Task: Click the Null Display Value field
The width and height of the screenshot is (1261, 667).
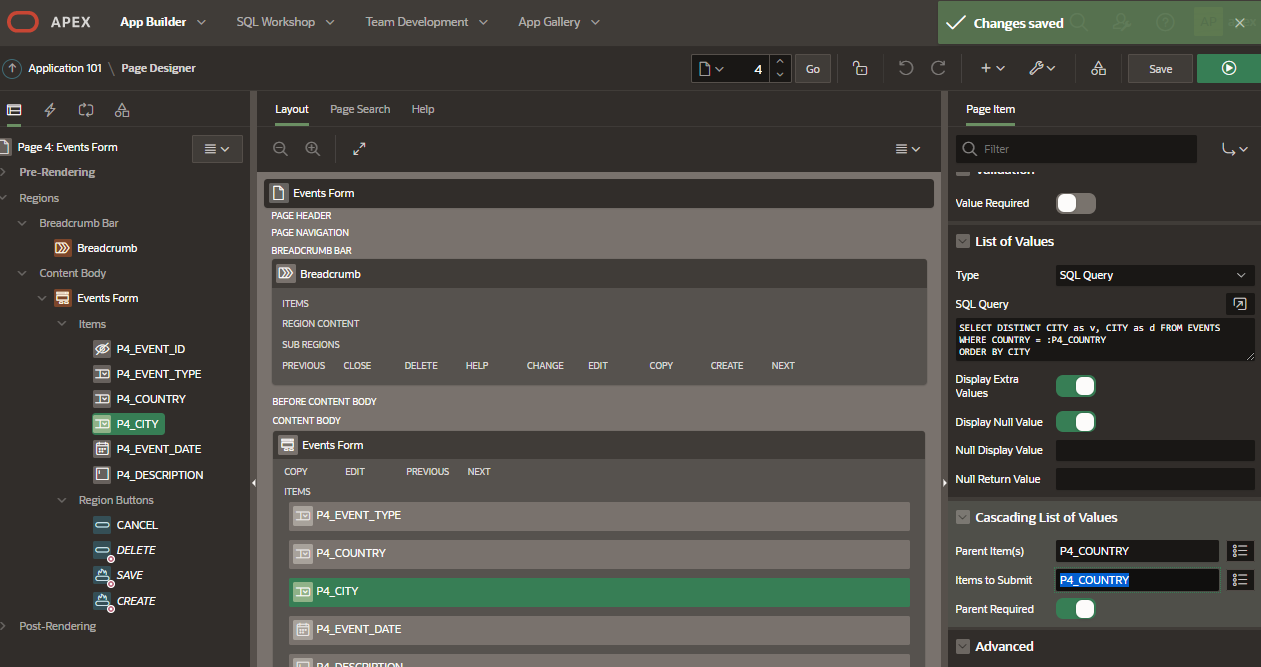Action: pyautogui.click(x=1155, y=450)
